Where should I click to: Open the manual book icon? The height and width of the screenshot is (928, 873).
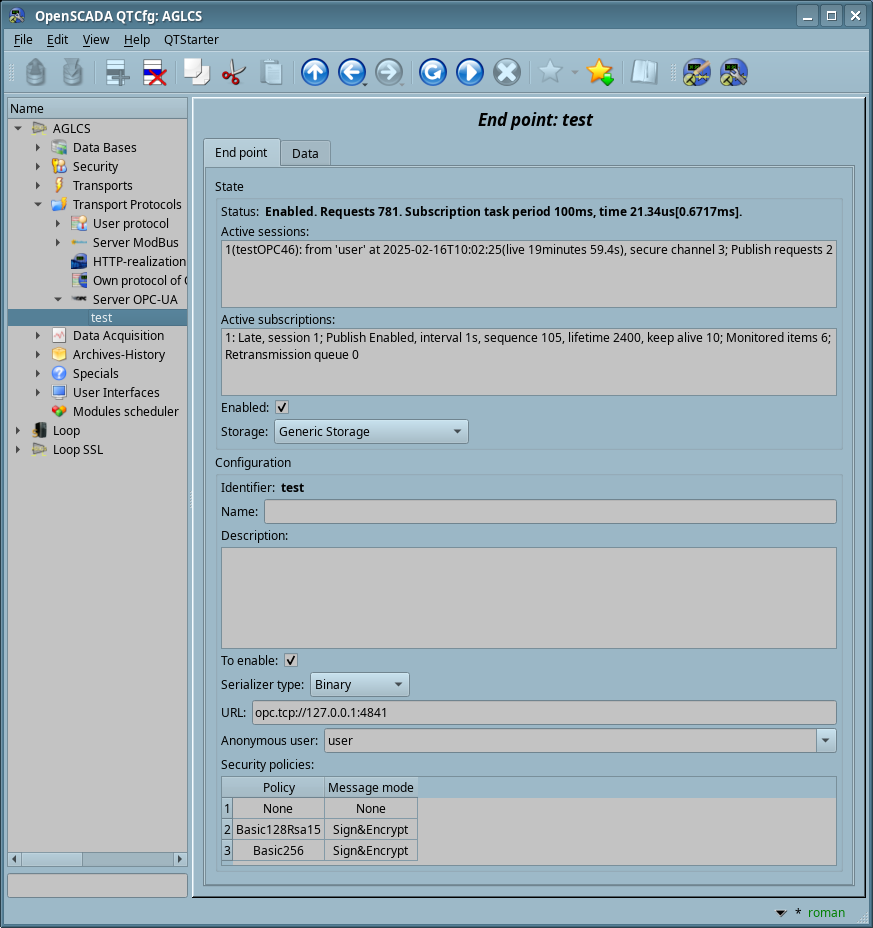point(643,72)
